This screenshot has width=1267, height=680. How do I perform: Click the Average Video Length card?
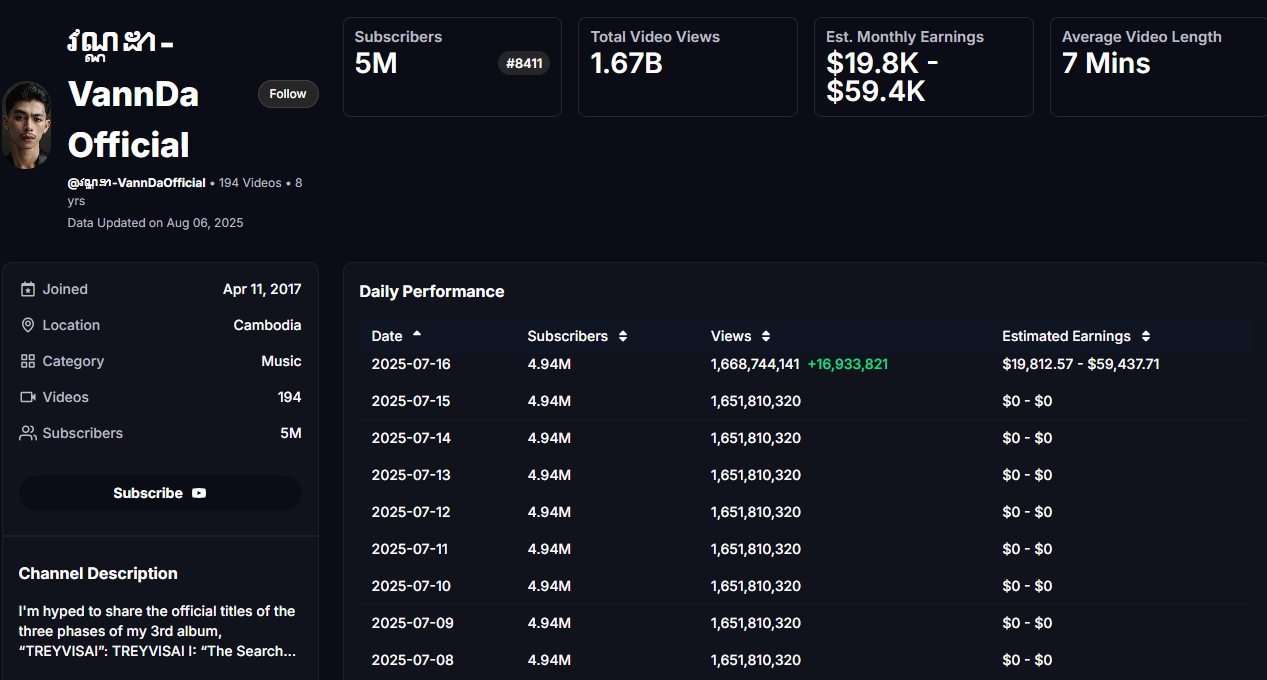click(1158, 67)
